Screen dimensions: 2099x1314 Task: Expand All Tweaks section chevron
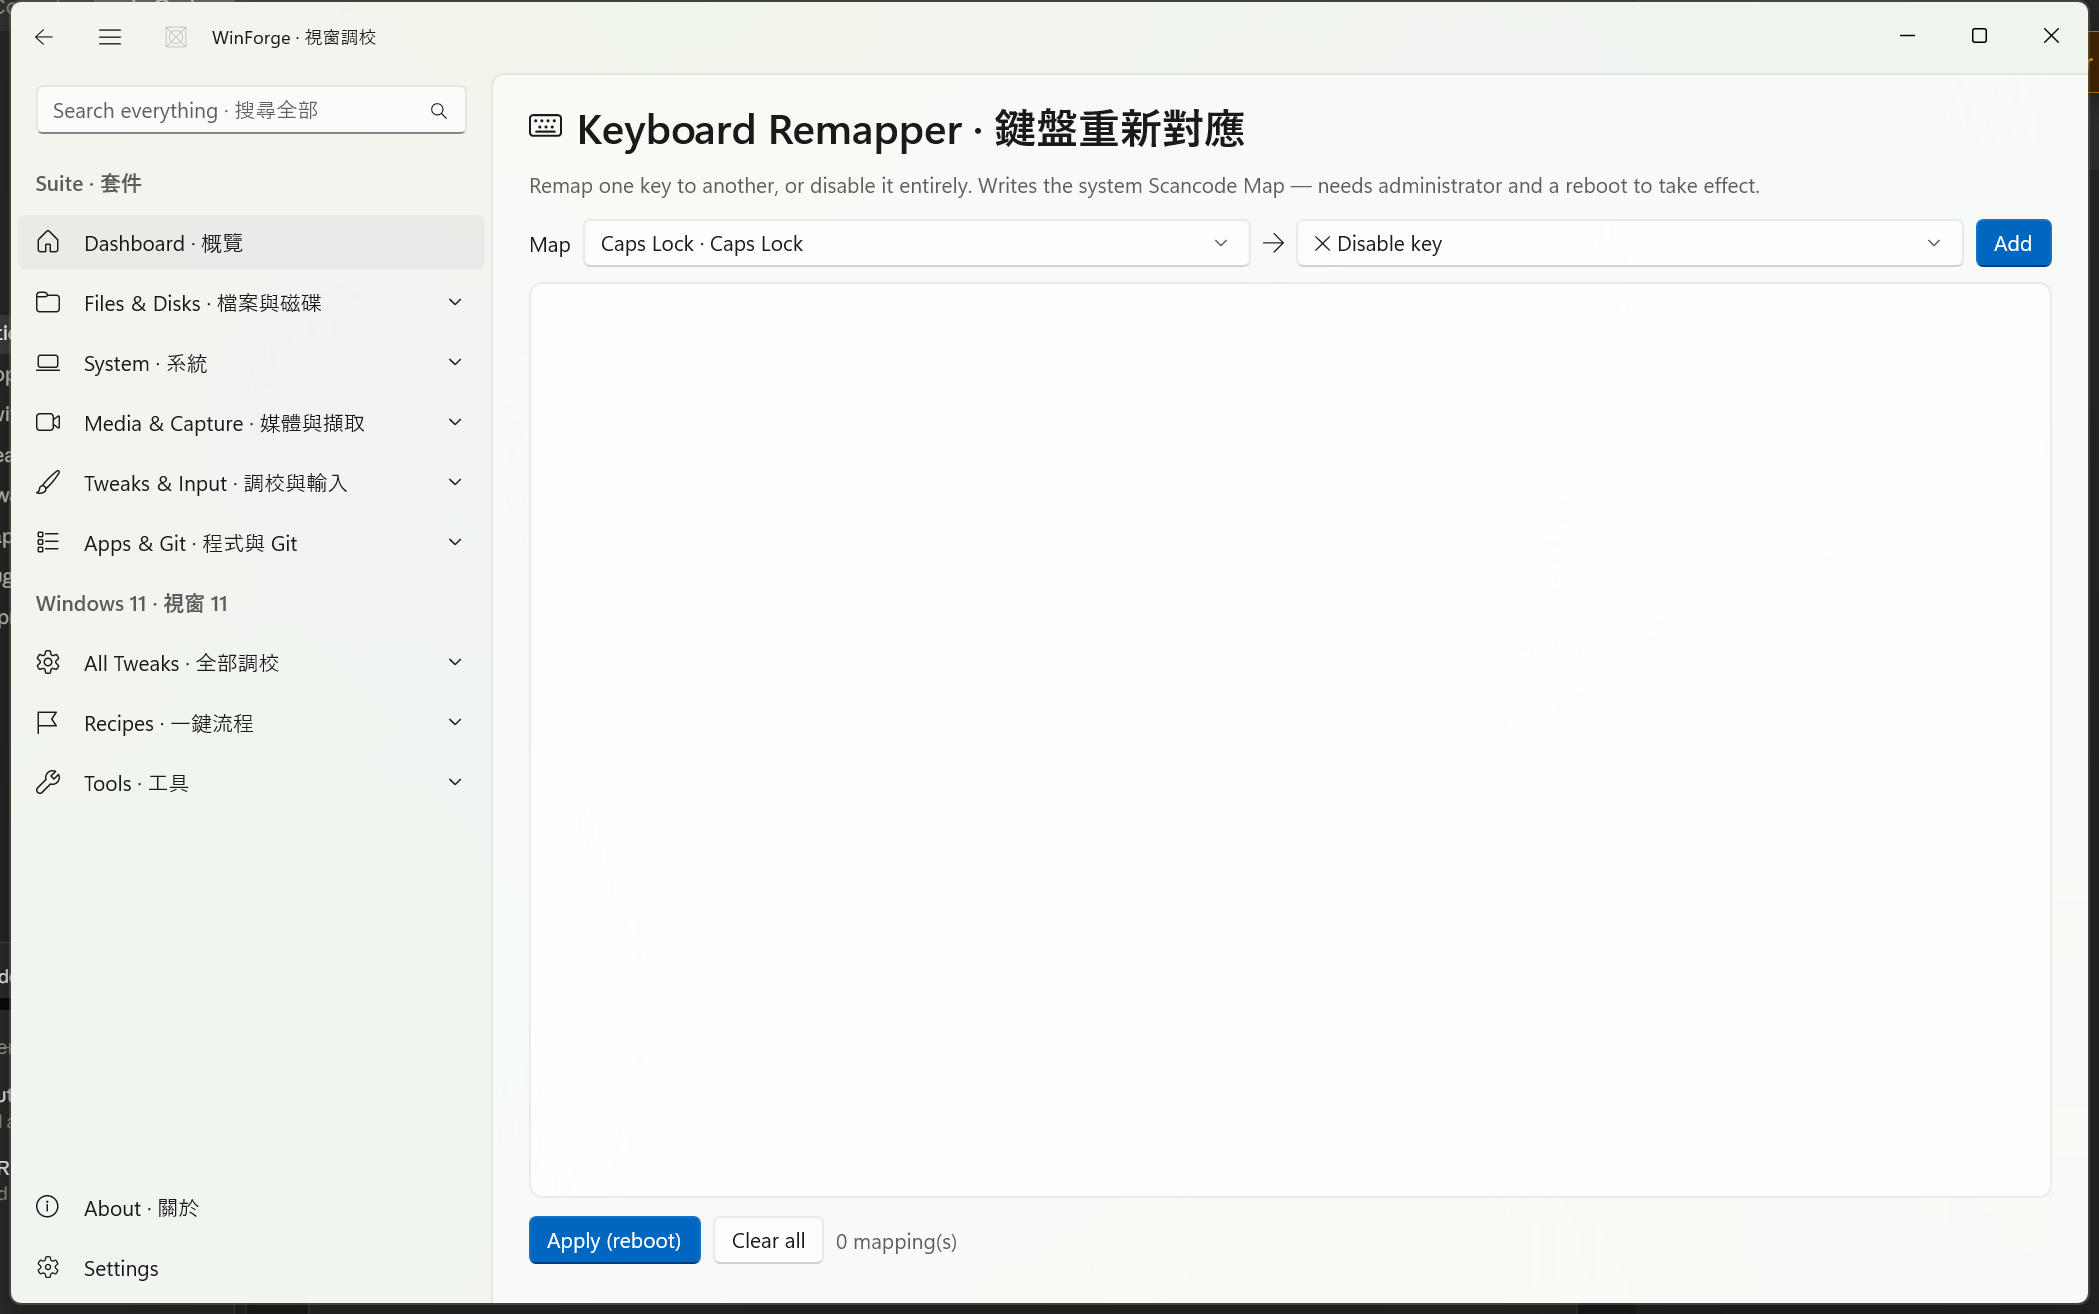click(455, 663)
